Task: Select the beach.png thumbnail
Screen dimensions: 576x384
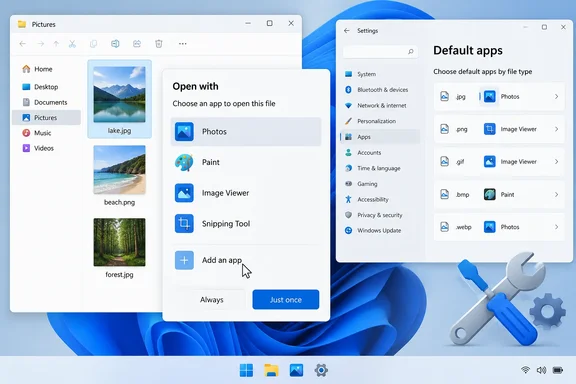Action: tap(119, 170)
